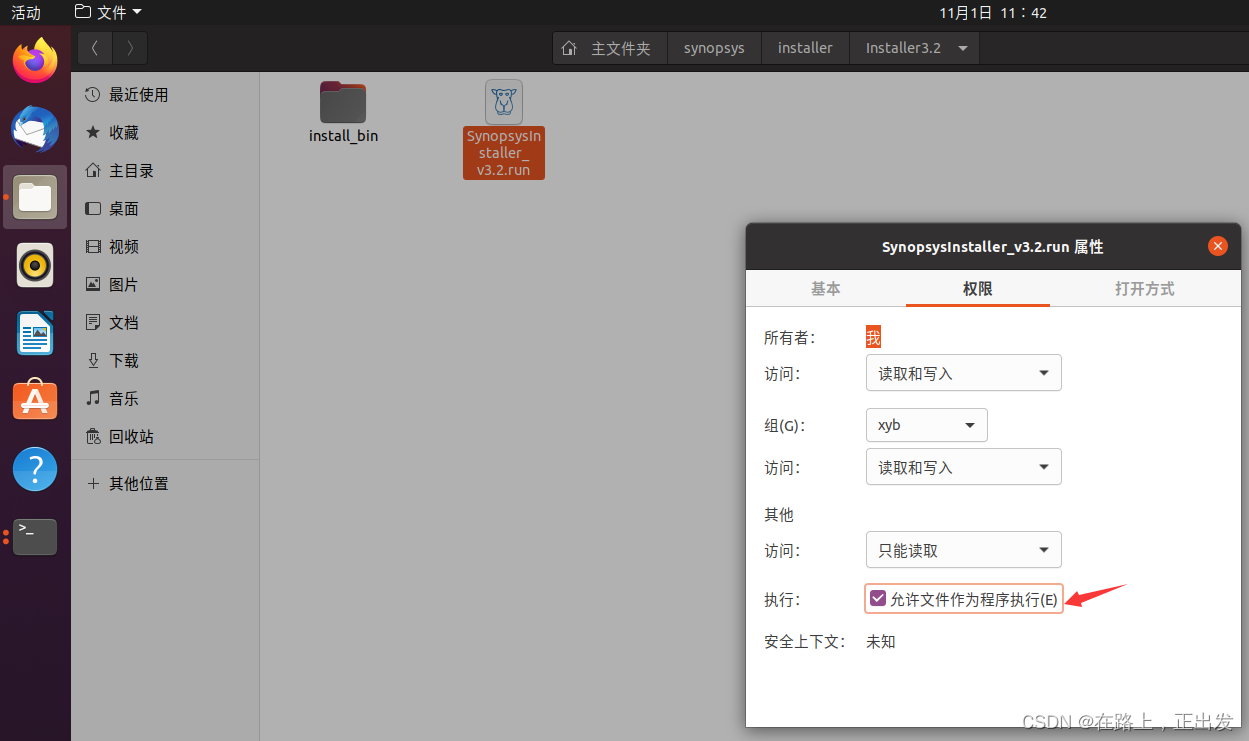1249x741 pixels.
Task: Uncheck allow executing file as program
Action: pyautogui.click(x=878, y=599)
